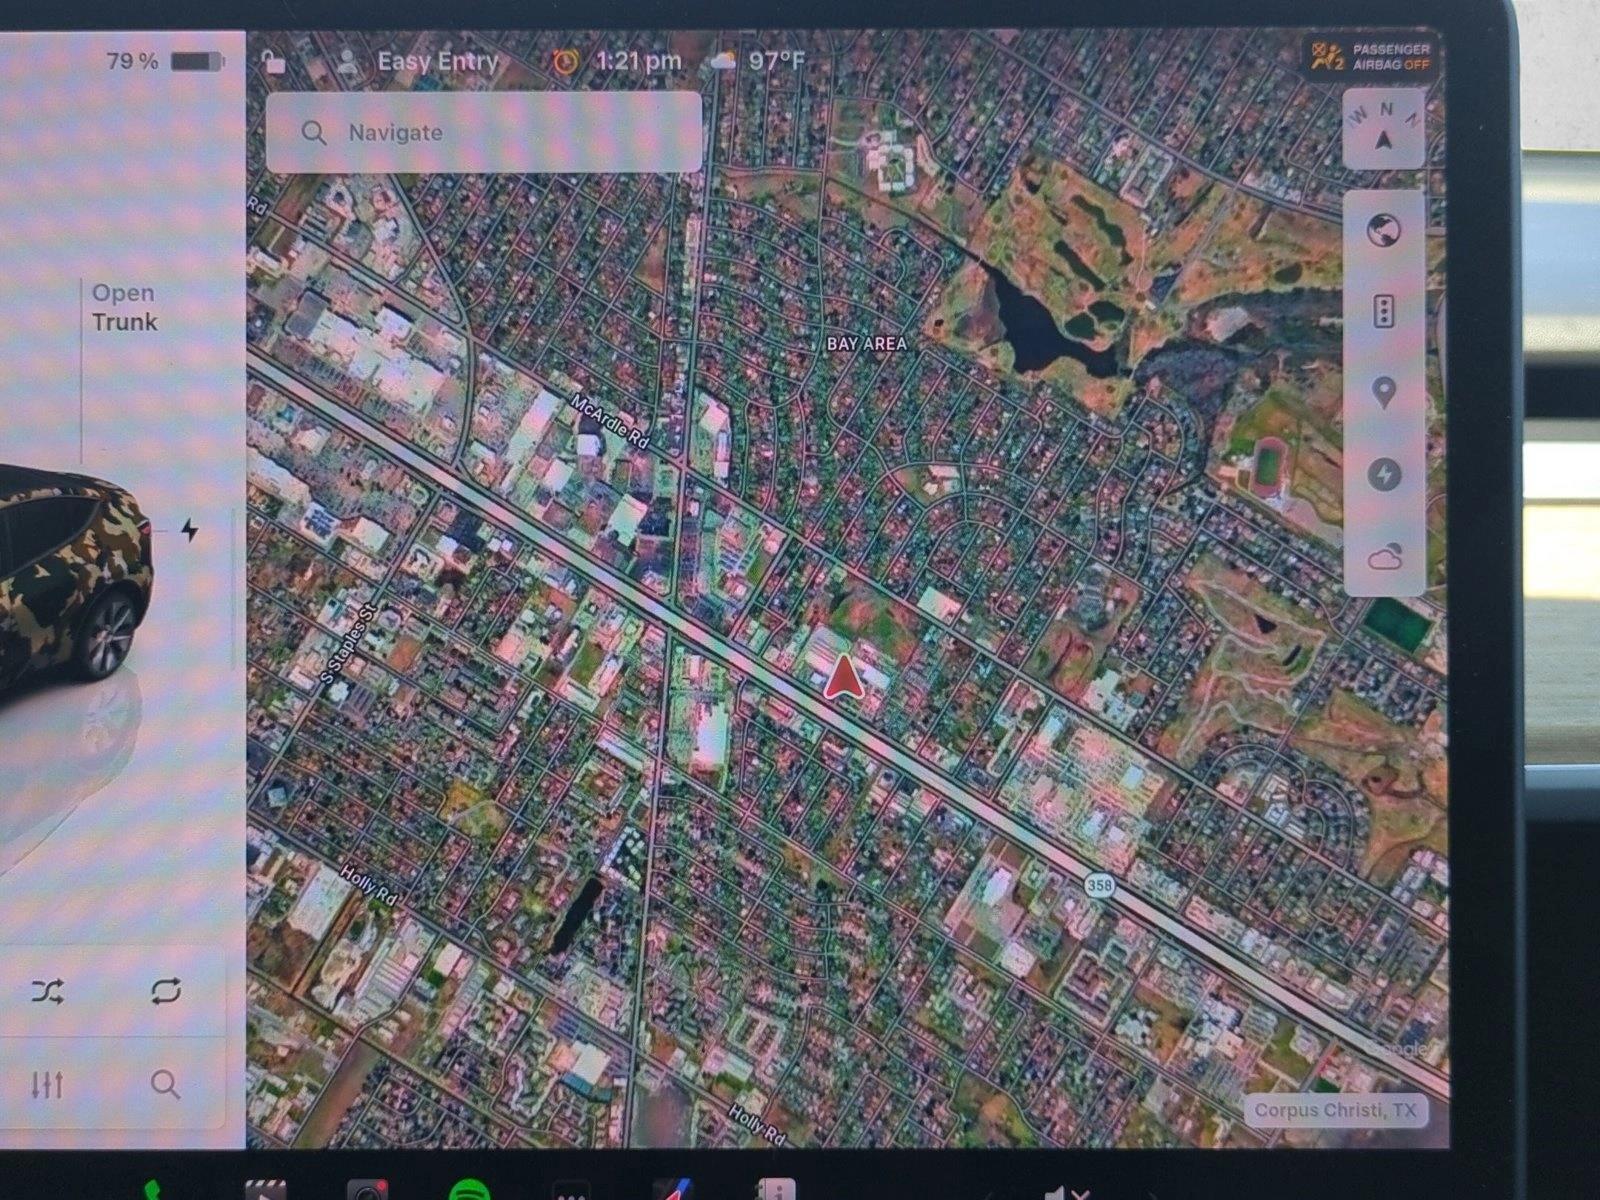
Task: Tap the north-up compass button
Action: [x=1384, y=128]
